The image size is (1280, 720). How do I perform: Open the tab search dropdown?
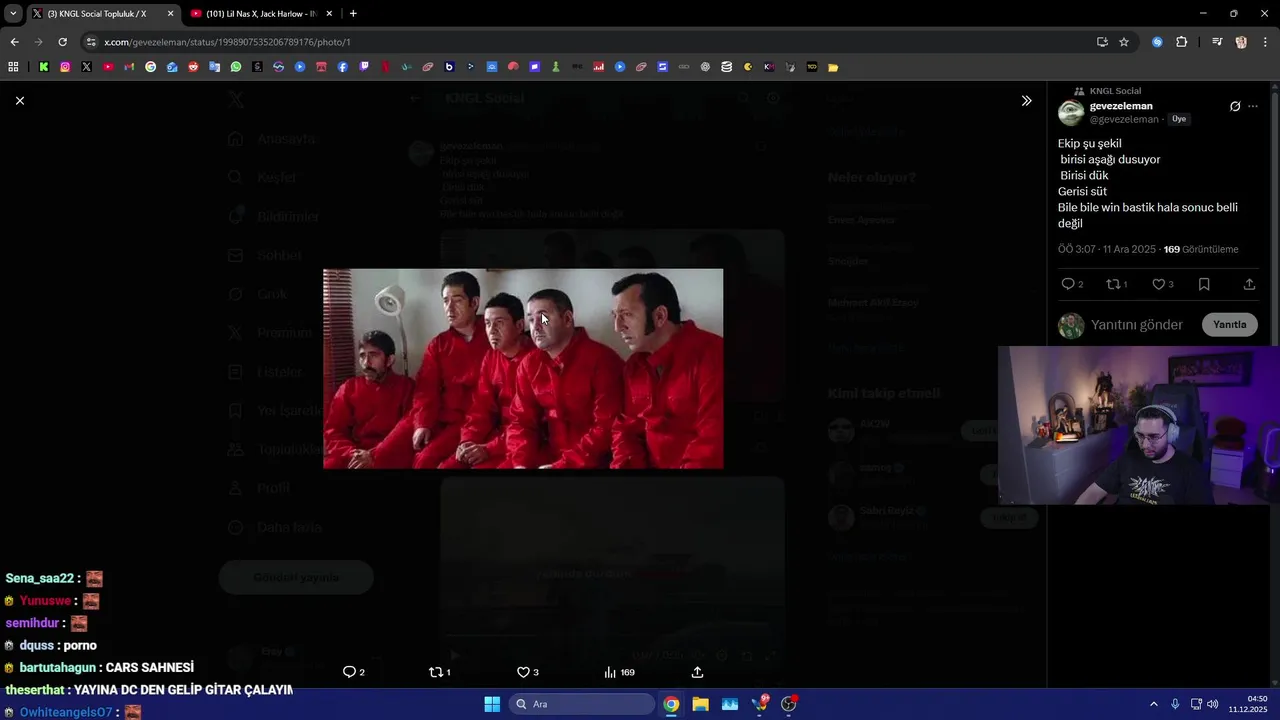pos(12,14)
